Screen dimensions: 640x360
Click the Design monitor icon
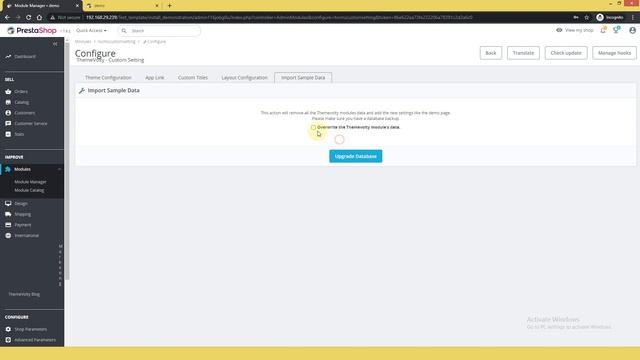point(8,203)
